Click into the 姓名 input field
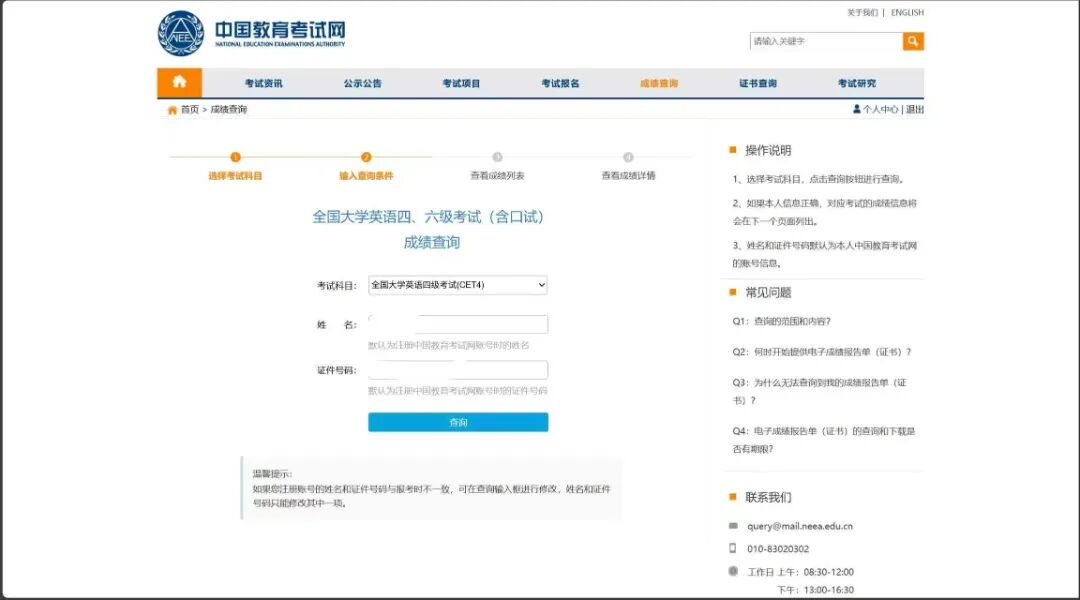The width and height of the screenshot is (1080, 600). coord(458,324)
